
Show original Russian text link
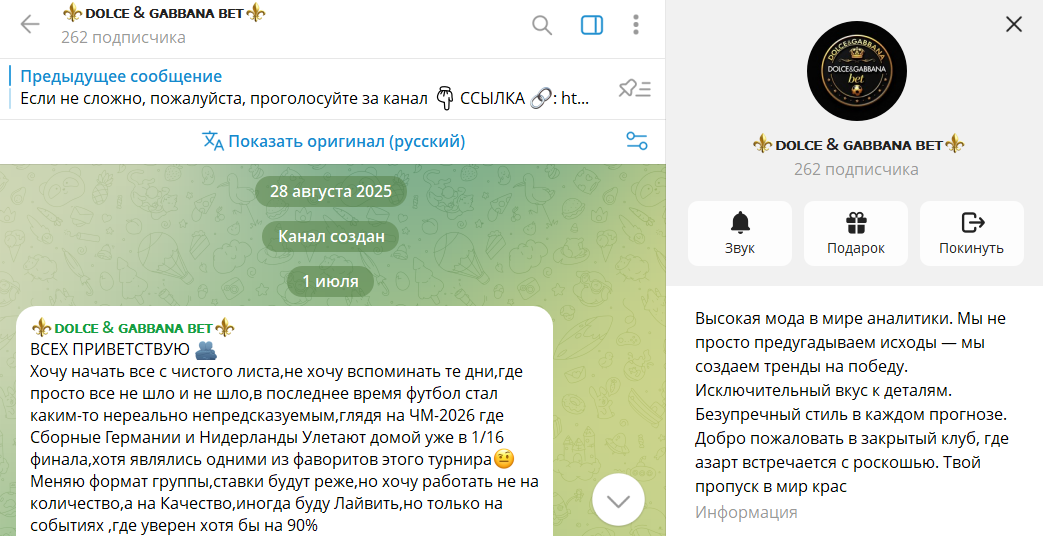(x=346, y=141)
